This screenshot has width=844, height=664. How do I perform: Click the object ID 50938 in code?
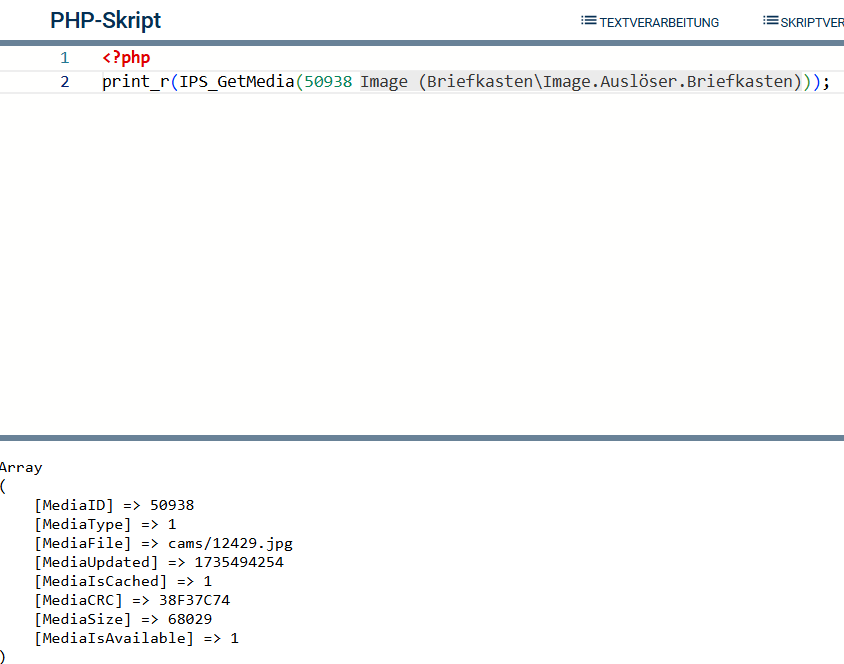click(328, 82)
